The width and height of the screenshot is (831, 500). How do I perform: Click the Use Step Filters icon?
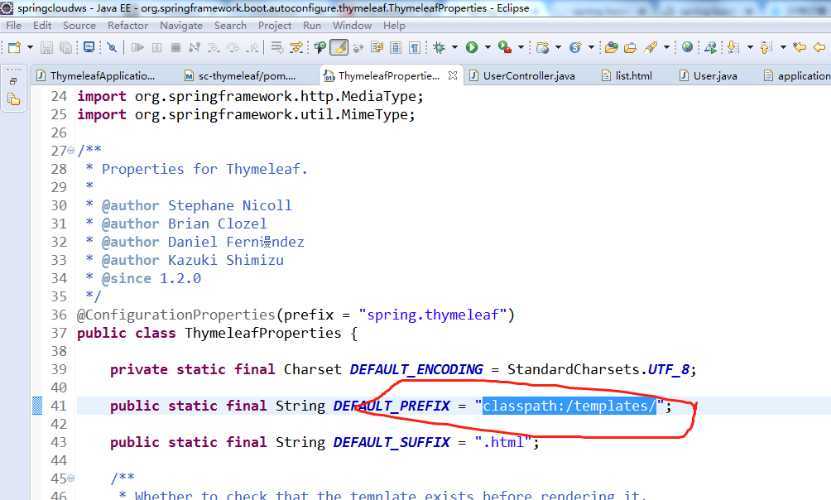click(x=296, y=48)
